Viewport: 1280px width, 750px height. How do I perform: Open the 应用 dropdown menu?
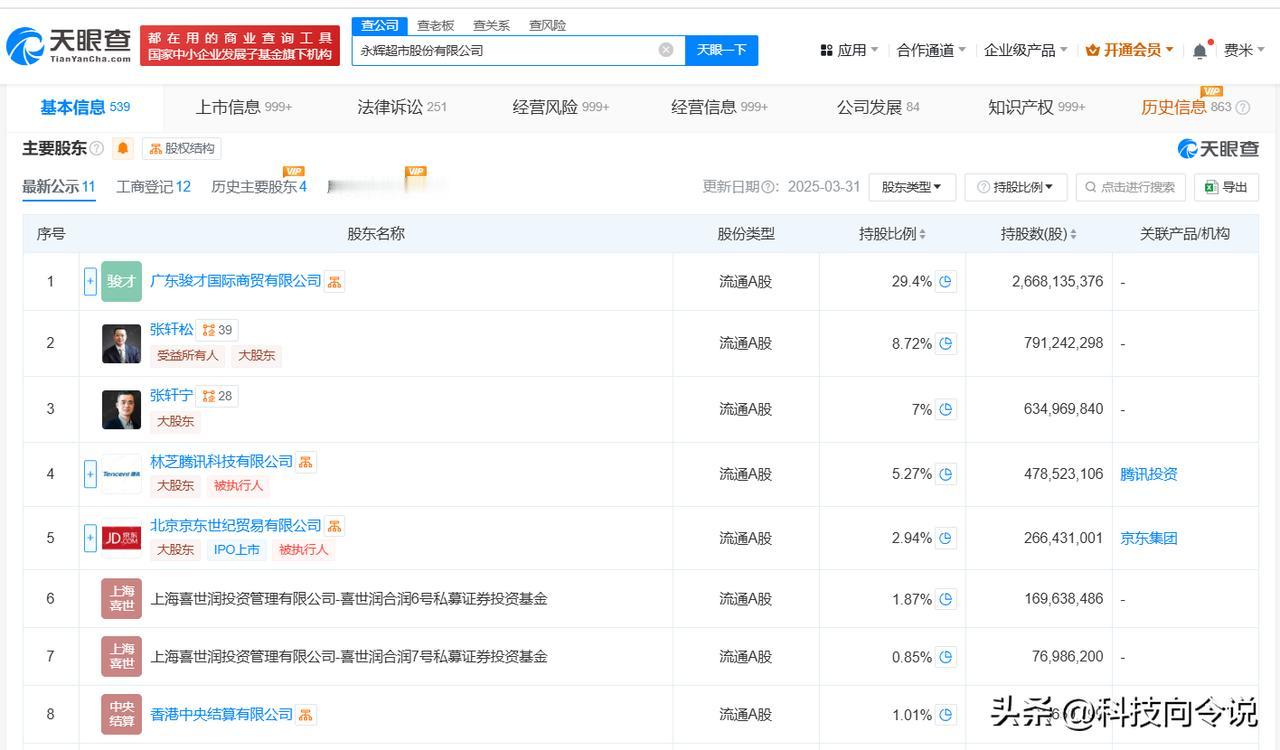(849, 50)
